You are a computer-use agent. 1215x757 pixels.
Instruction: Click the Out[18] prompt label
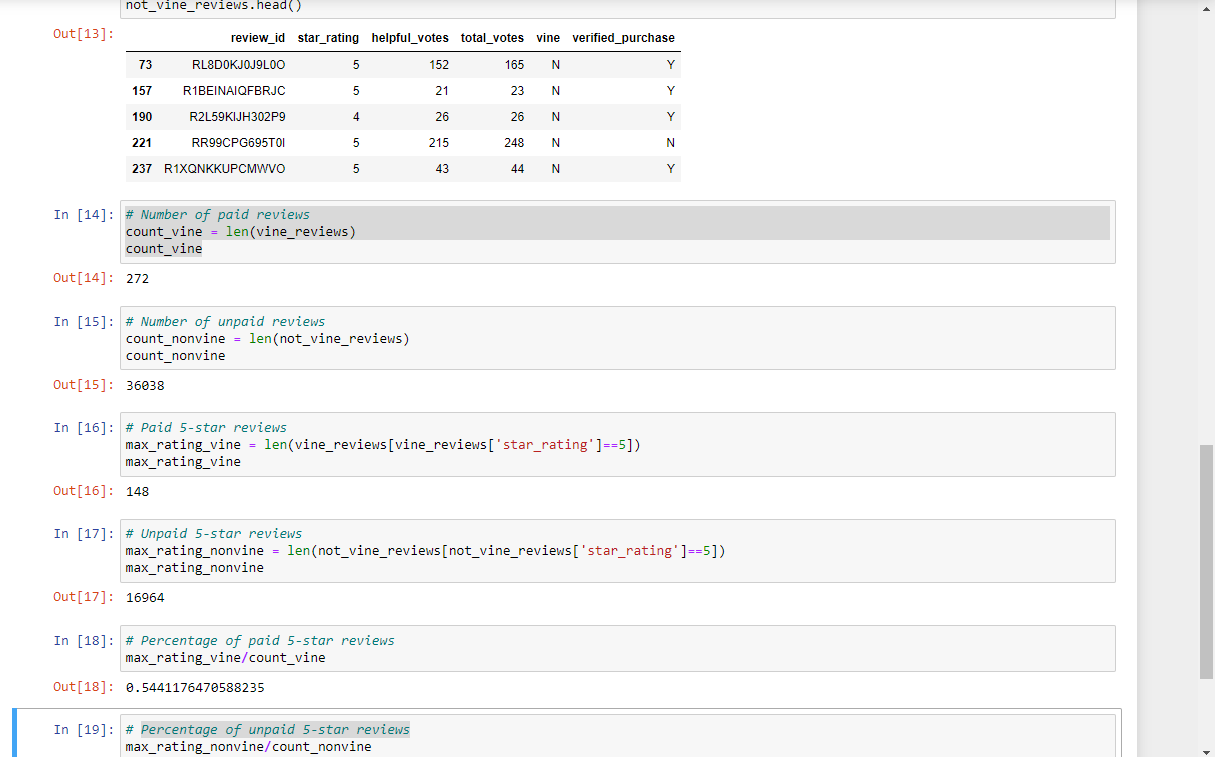pyautogui.click(x=82, y=687)
